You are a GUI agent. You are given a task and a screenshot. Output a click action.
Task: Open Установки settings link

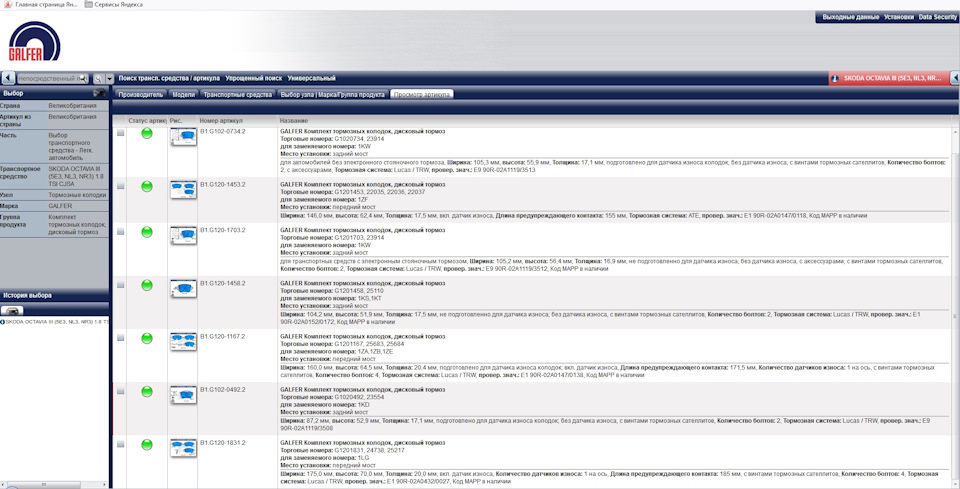click(899, 17)
